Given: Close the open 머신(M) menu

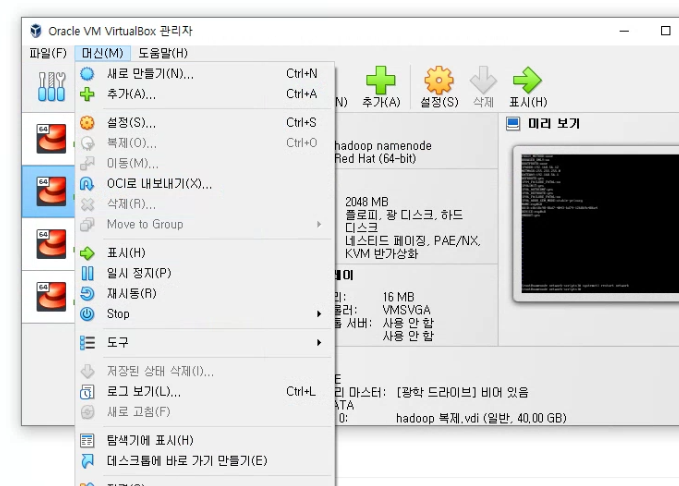Looking at the screenshot, I should coord(103,53).
